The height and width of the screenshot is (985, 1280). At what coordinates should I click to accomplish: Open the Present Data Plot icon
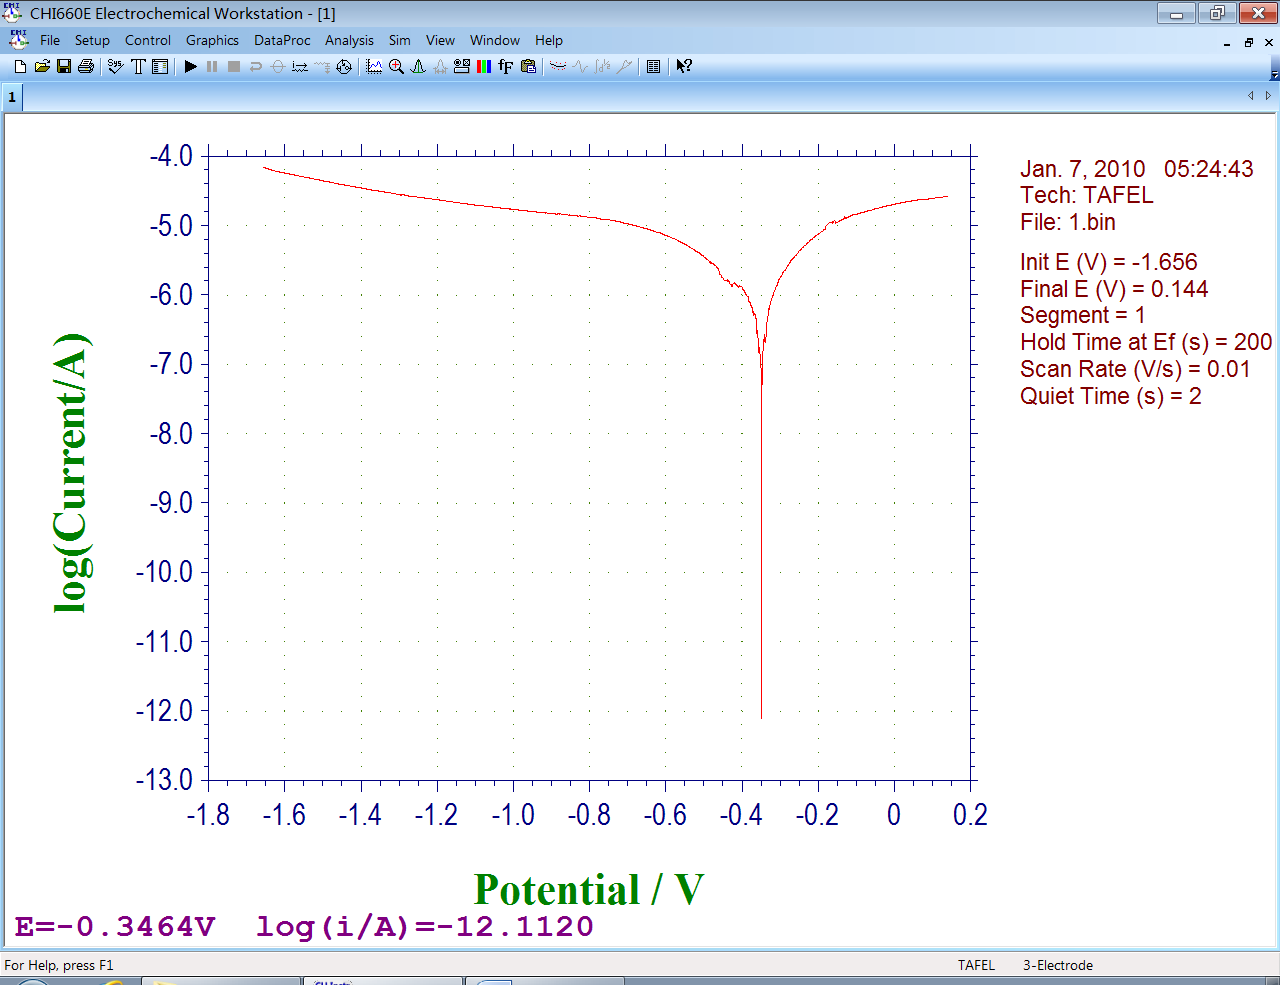[374, 67]
